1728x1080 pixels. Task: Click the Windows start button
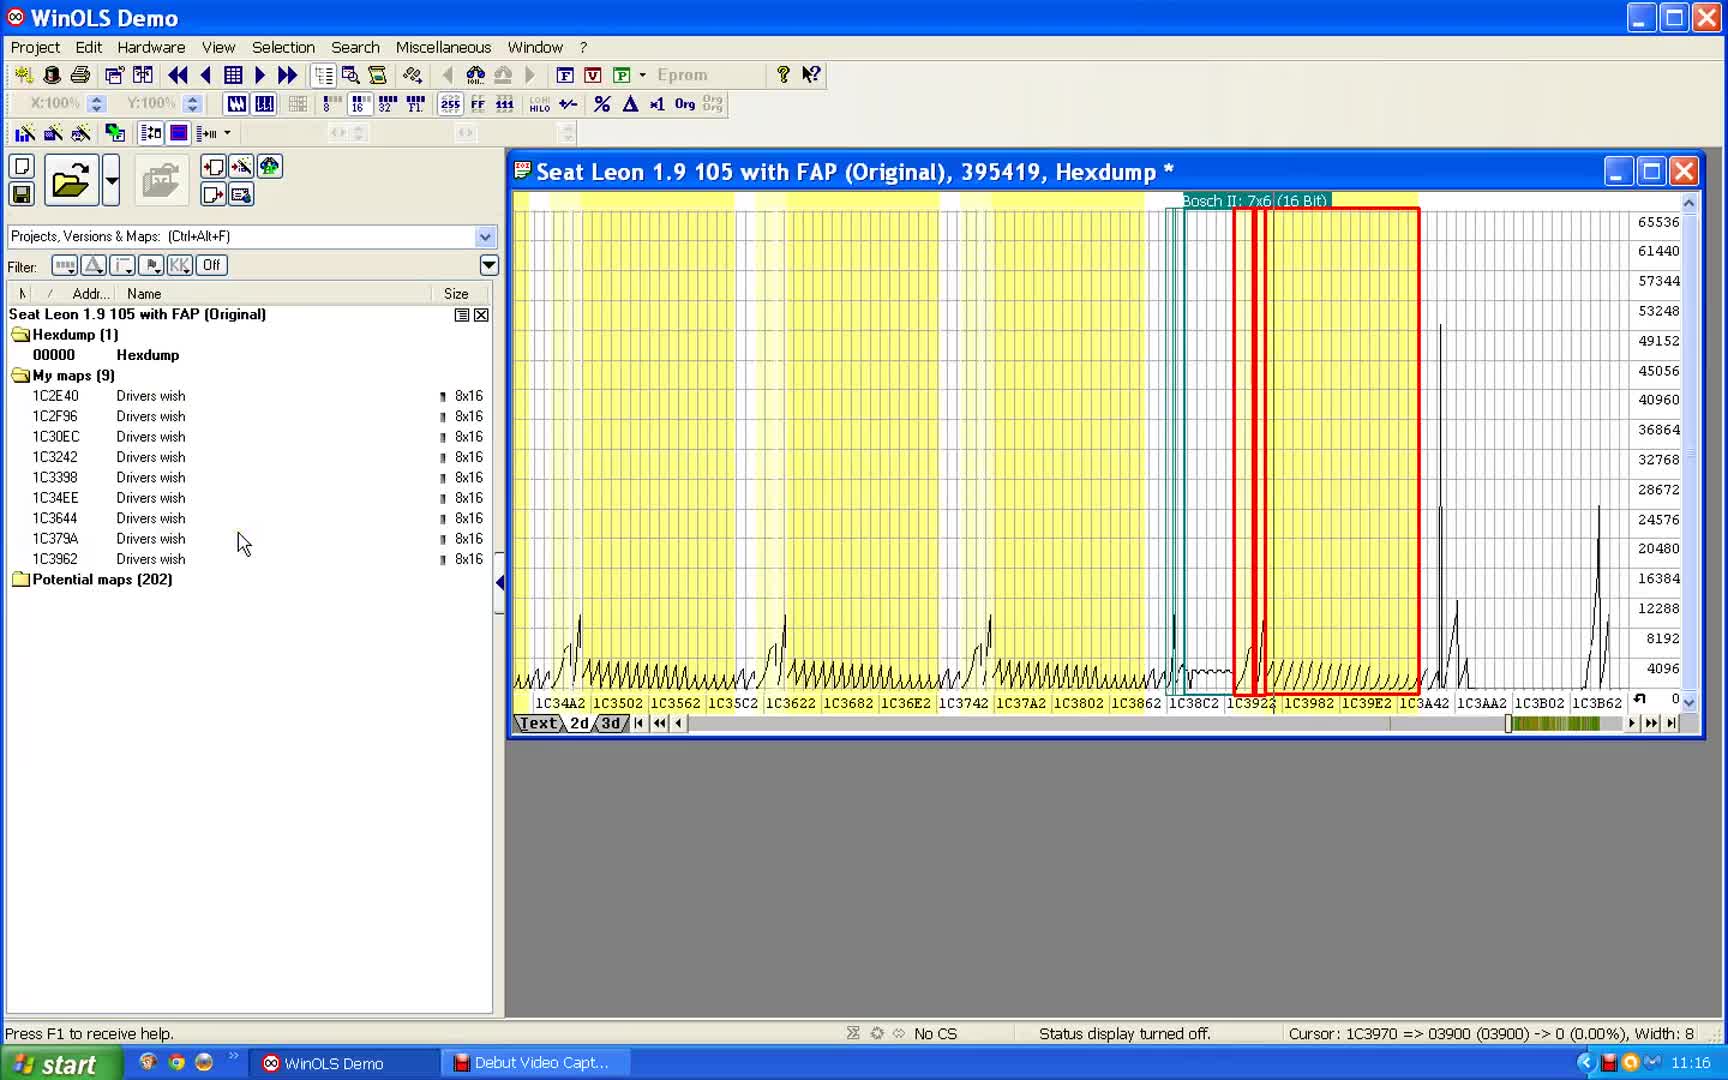click(x=60, y=1063)
